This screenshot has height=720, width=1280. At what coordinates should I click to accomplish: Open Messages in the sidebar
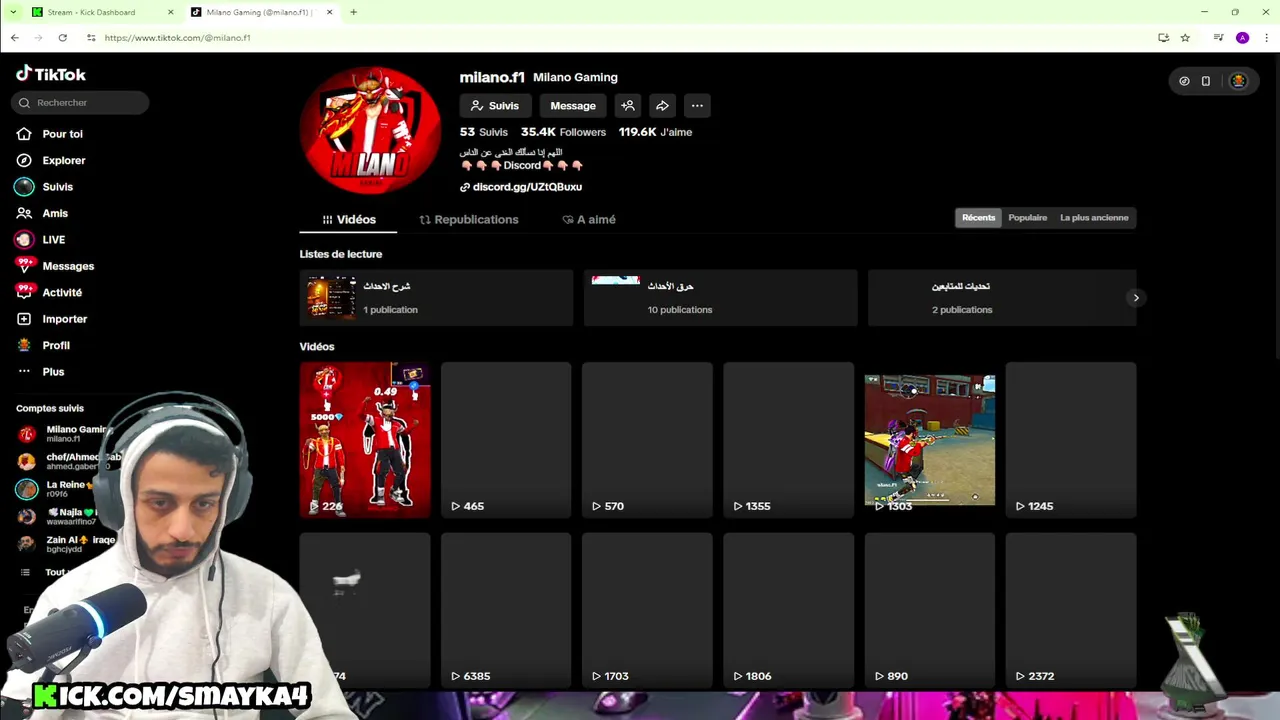point(55,266)
